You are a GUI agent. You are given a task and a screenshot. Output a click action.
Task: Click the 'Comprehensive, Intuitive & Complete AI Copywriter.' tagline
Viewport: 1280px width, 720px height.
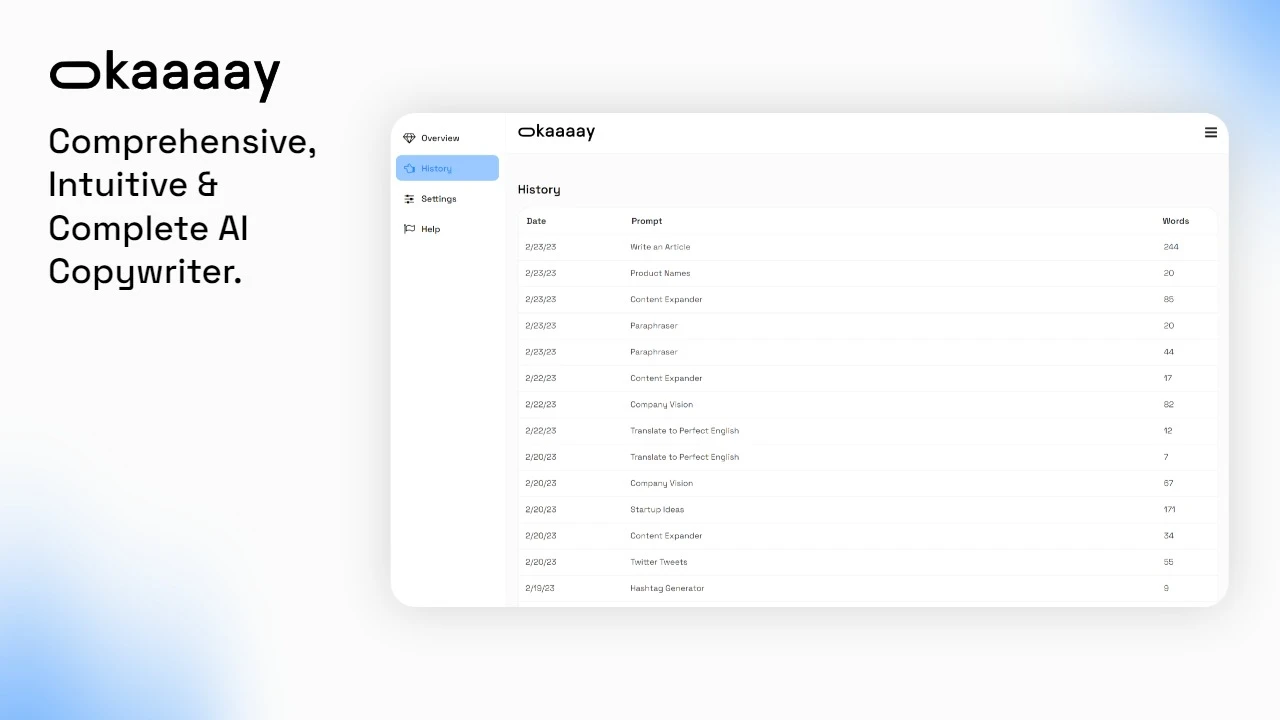point(183,206)
